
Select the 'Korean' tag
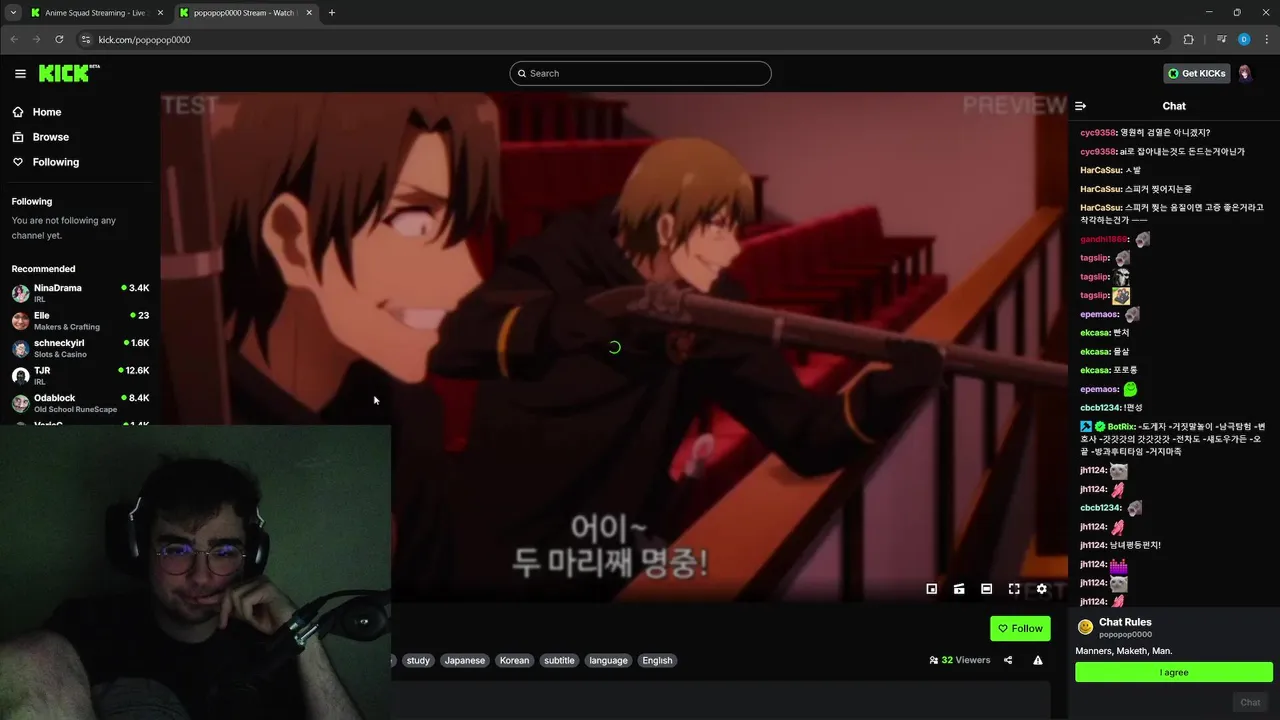tap(514, 660)
